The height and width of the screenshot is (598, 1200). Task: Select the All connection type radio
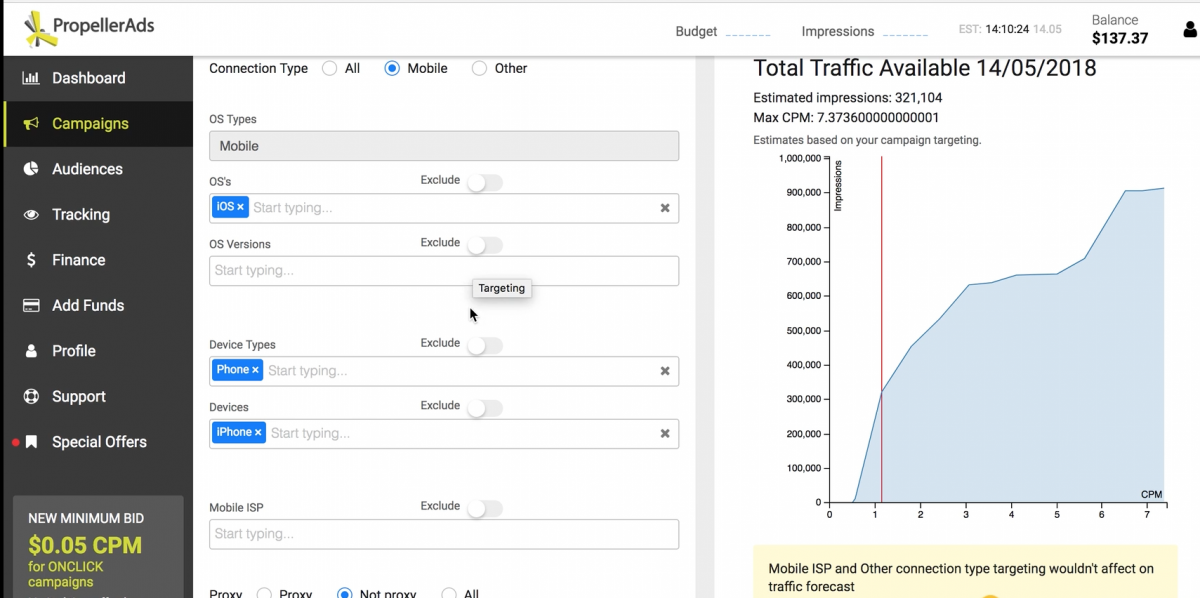(329, 69)
